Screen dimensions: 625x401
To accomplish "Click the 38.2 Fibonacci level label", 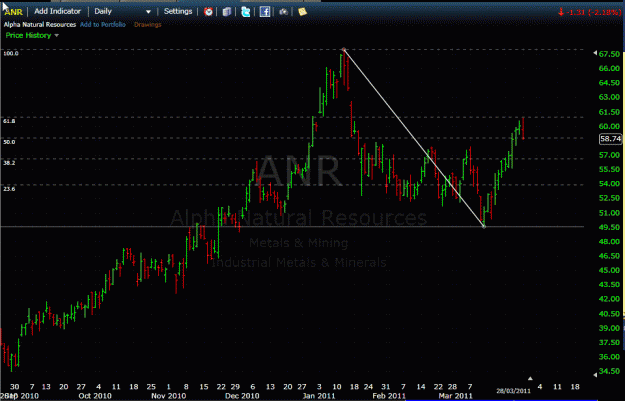I will tap(9, 163).
